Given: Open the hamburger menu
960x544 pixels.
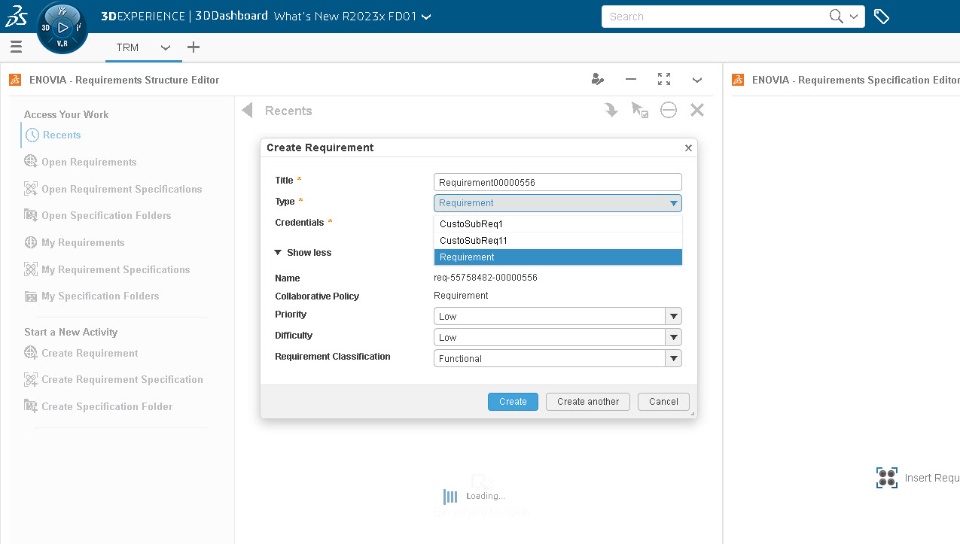Looking at the screenshot, I should (17, 47).
